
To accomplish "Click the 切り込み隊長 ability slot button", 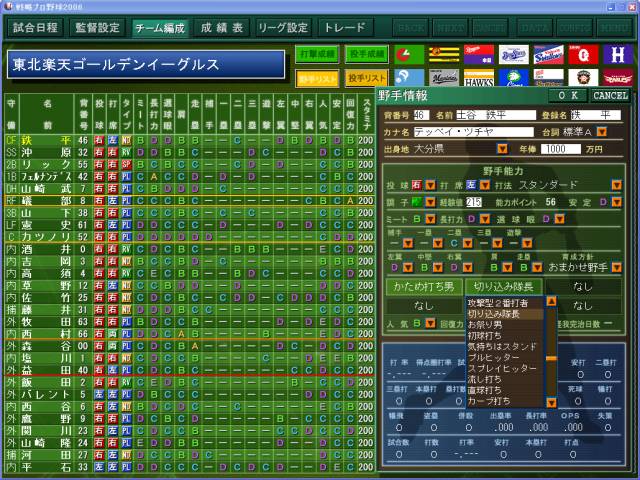I will pos(503,287).
